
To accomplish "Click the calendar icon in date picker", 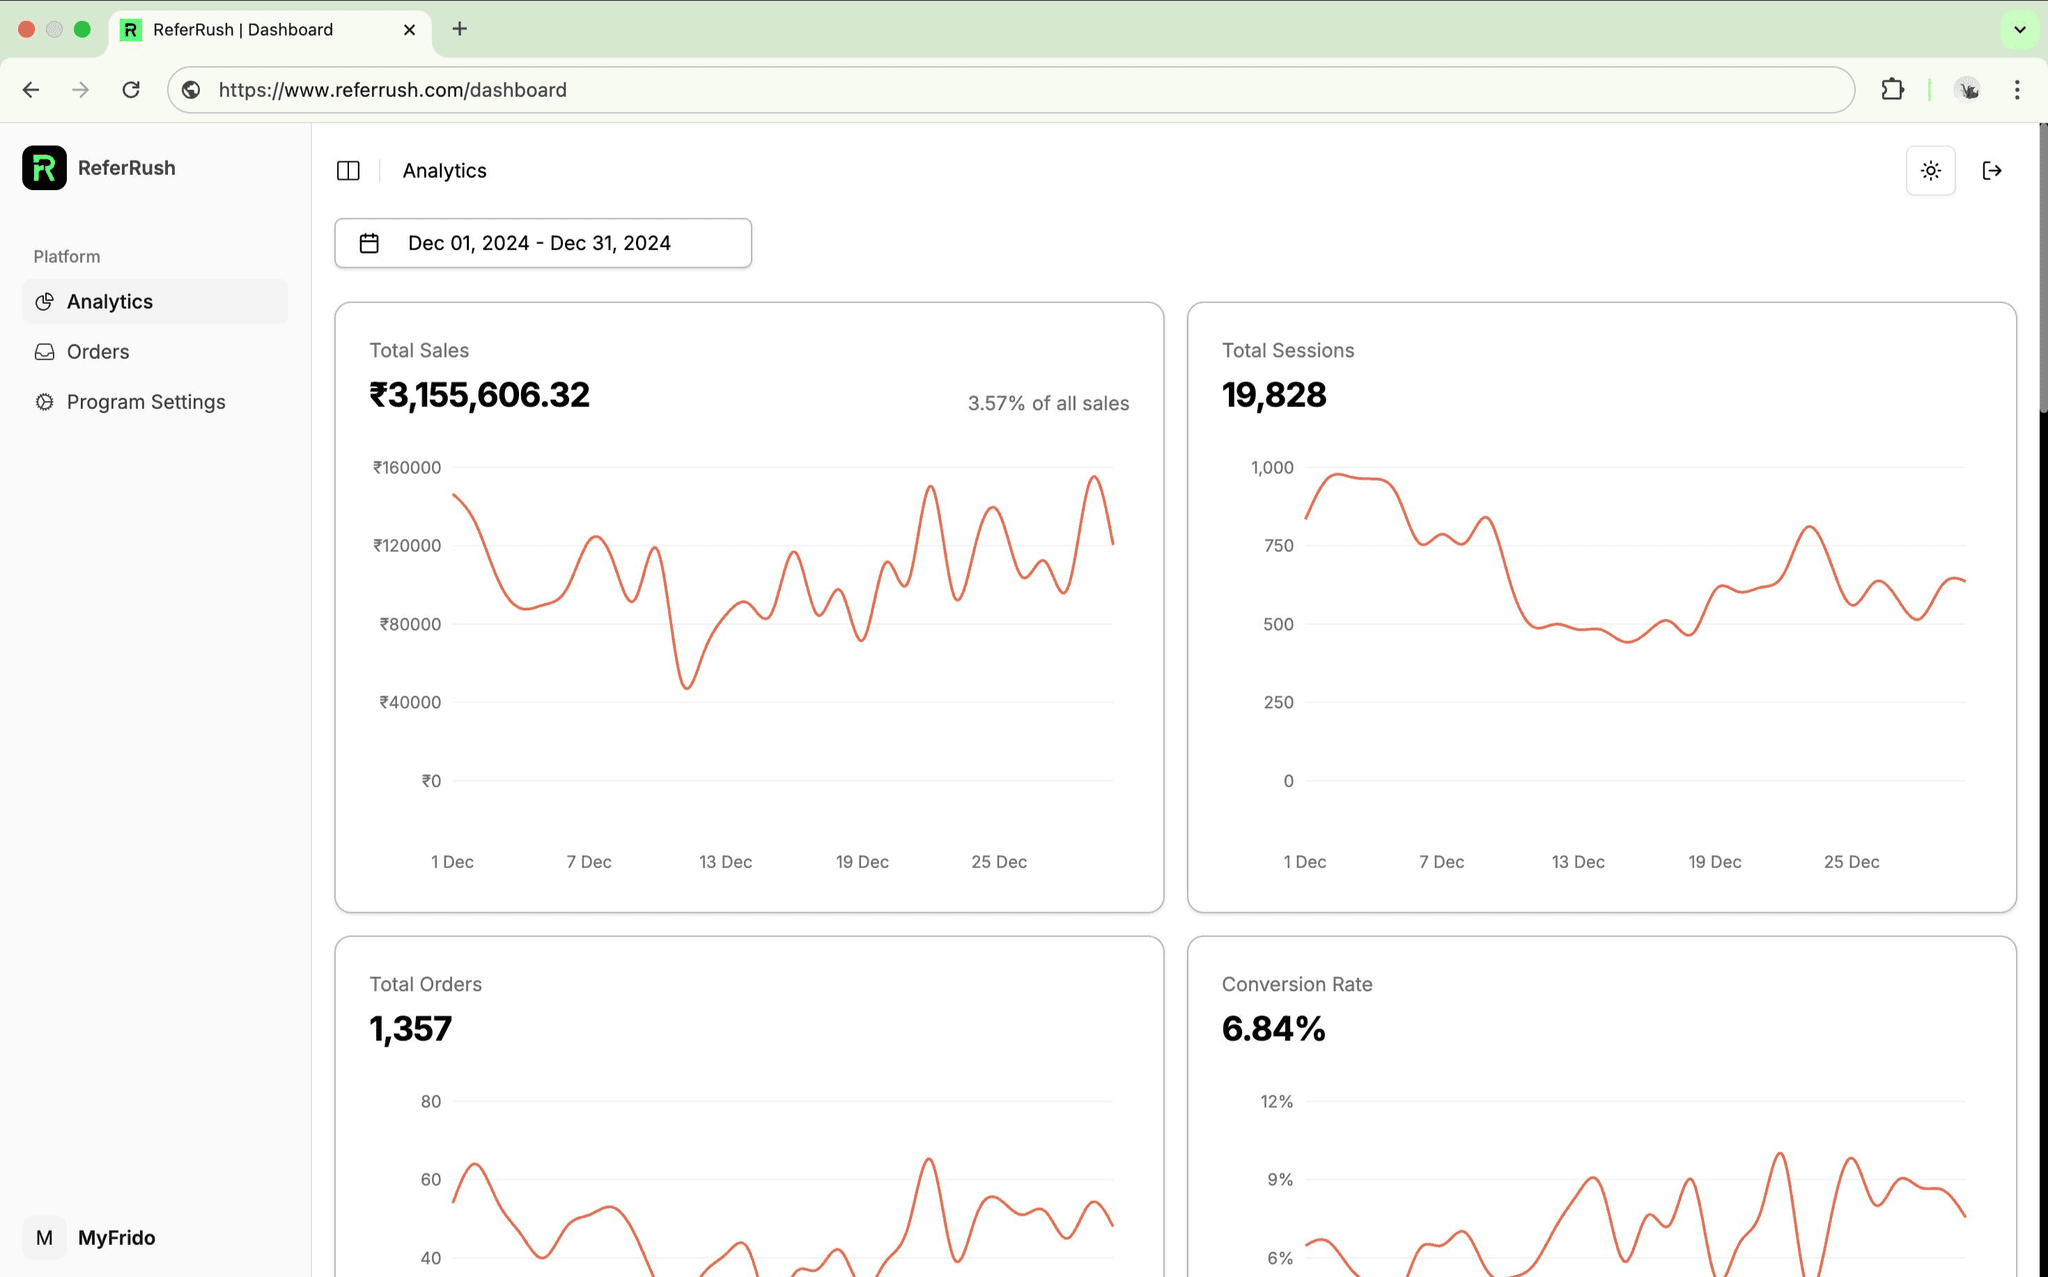I will coord(369,243).
